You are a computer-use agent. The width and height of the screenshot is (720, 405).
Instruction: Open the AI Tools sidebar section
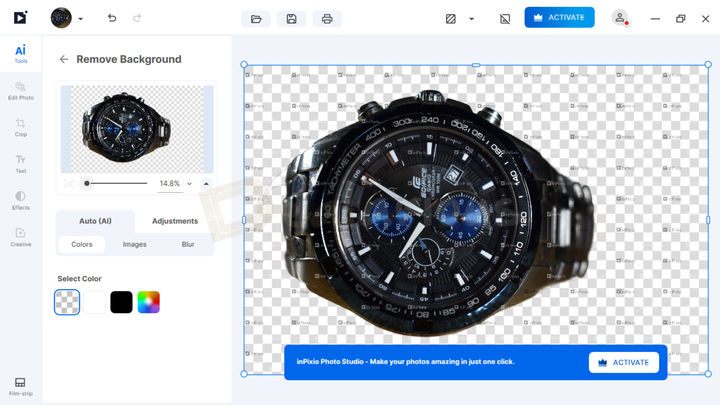[x=20, y=54]
